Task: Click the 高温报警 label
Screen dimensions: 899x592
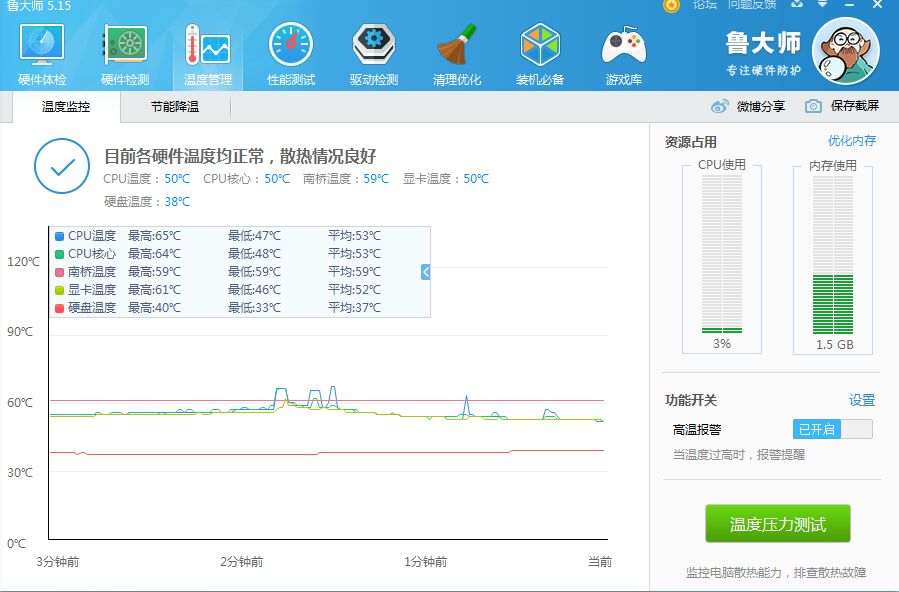Action: pos(697,429)
